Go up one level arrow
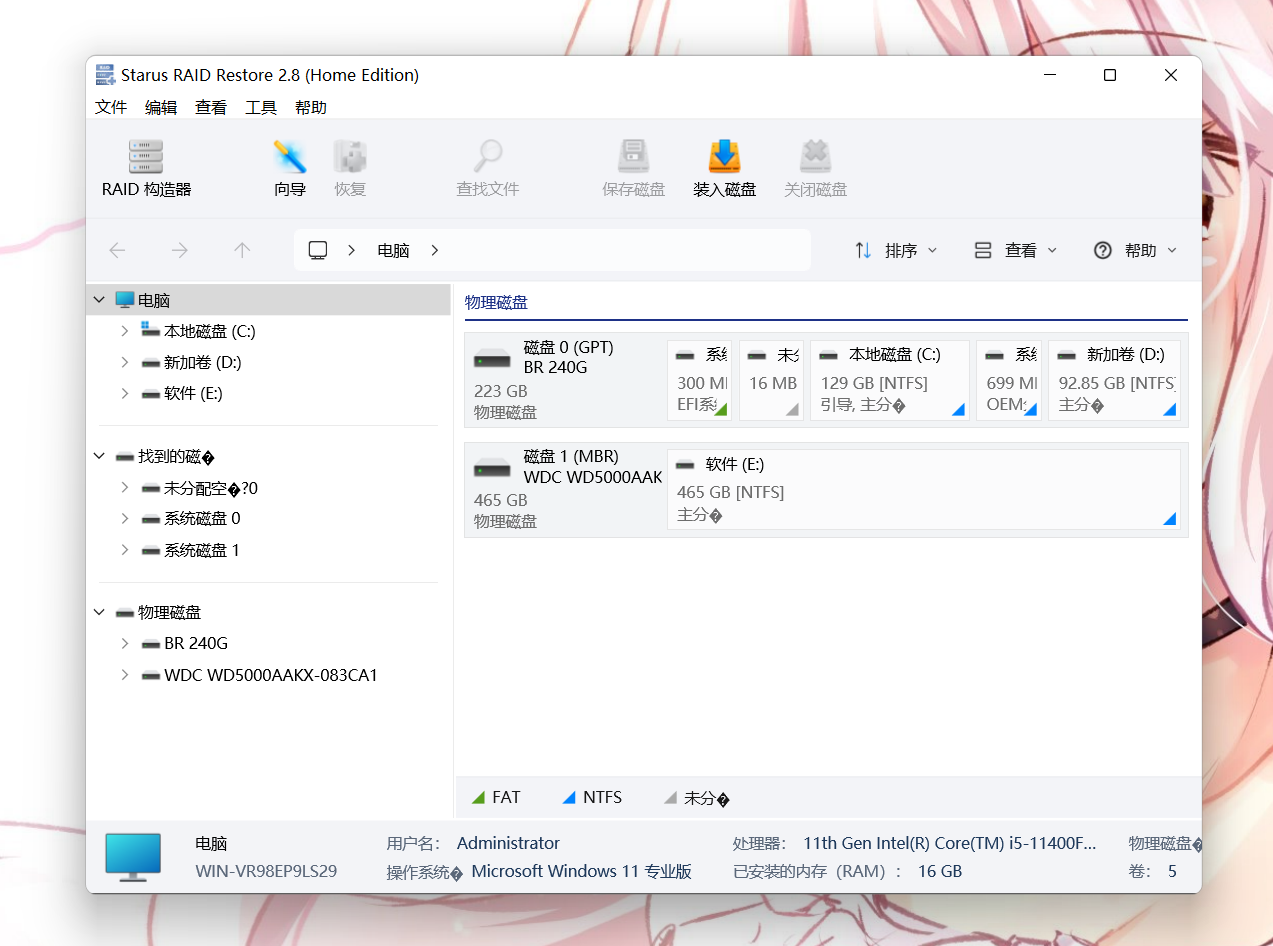 tap(242, 250)
